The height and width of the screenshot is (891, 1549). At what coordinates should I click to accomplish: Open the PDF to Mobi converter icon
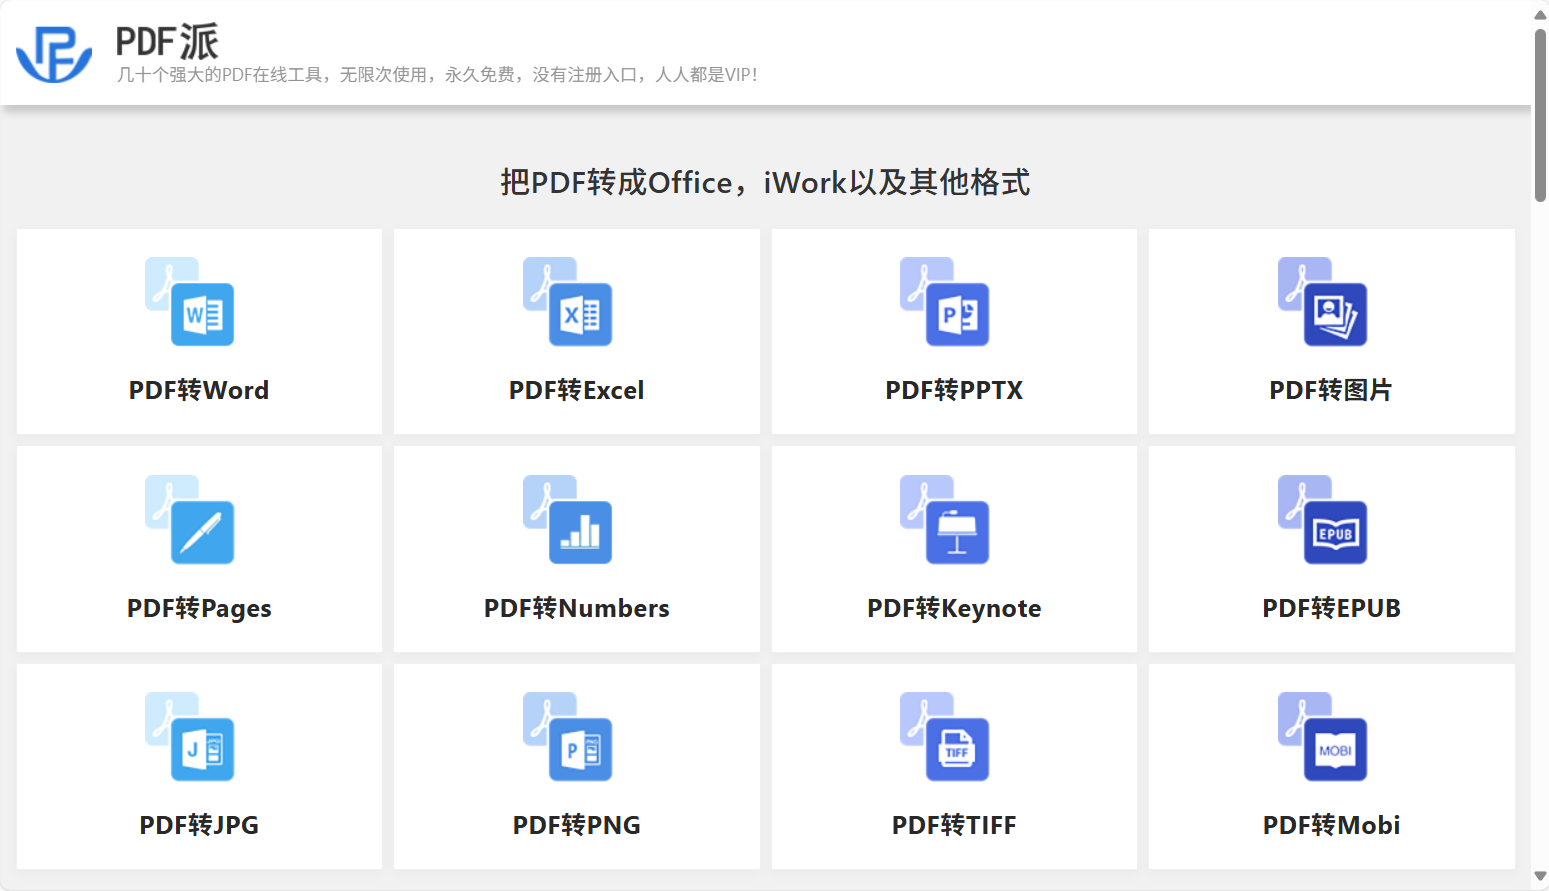point(1322,737)
